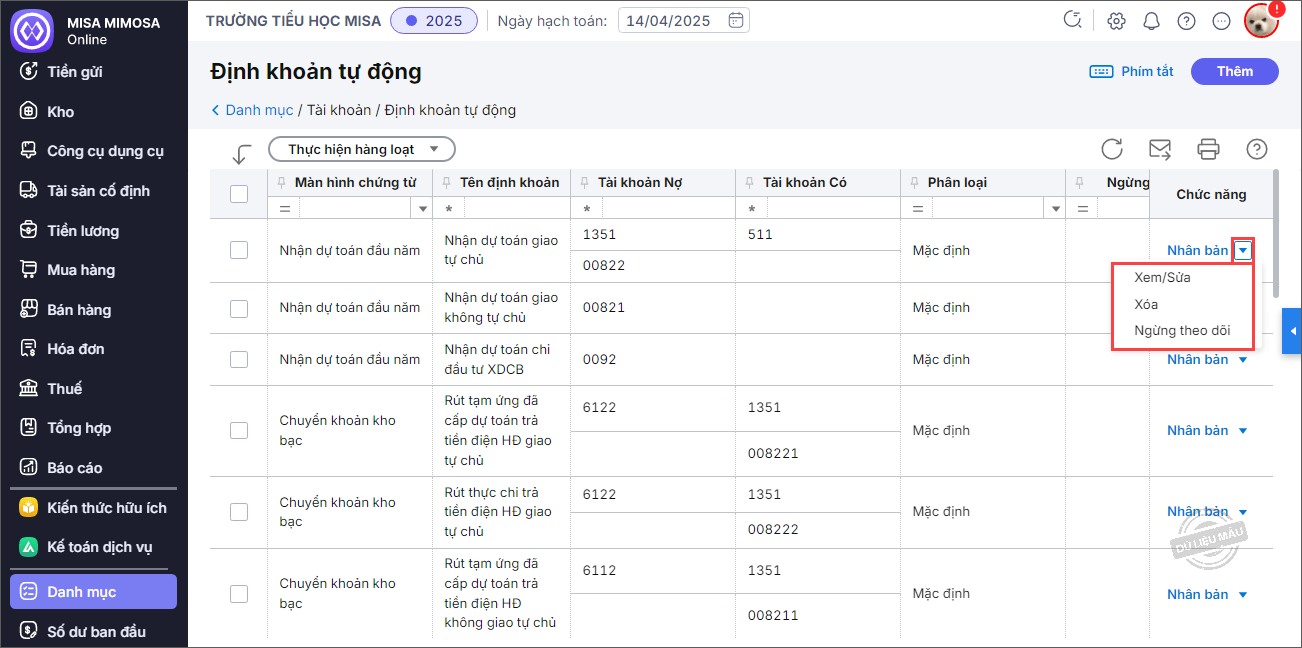Click the printer icon above the table
This screenshot has width=1302, height=648.
pos(1208,149)
